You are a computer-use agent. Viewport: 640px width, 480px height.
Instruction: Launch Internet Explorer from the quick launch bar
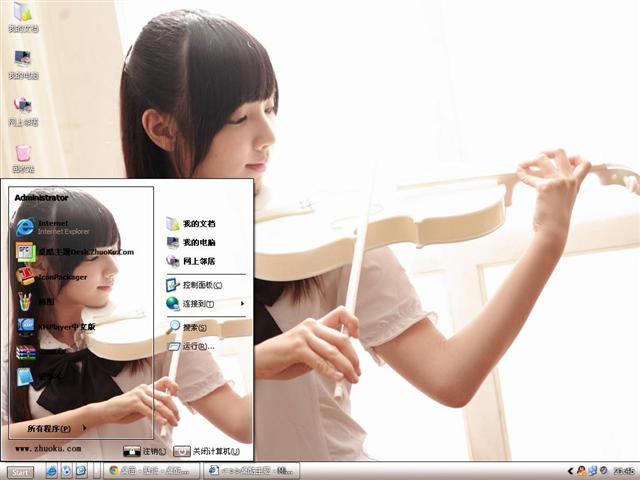[52, 471]
